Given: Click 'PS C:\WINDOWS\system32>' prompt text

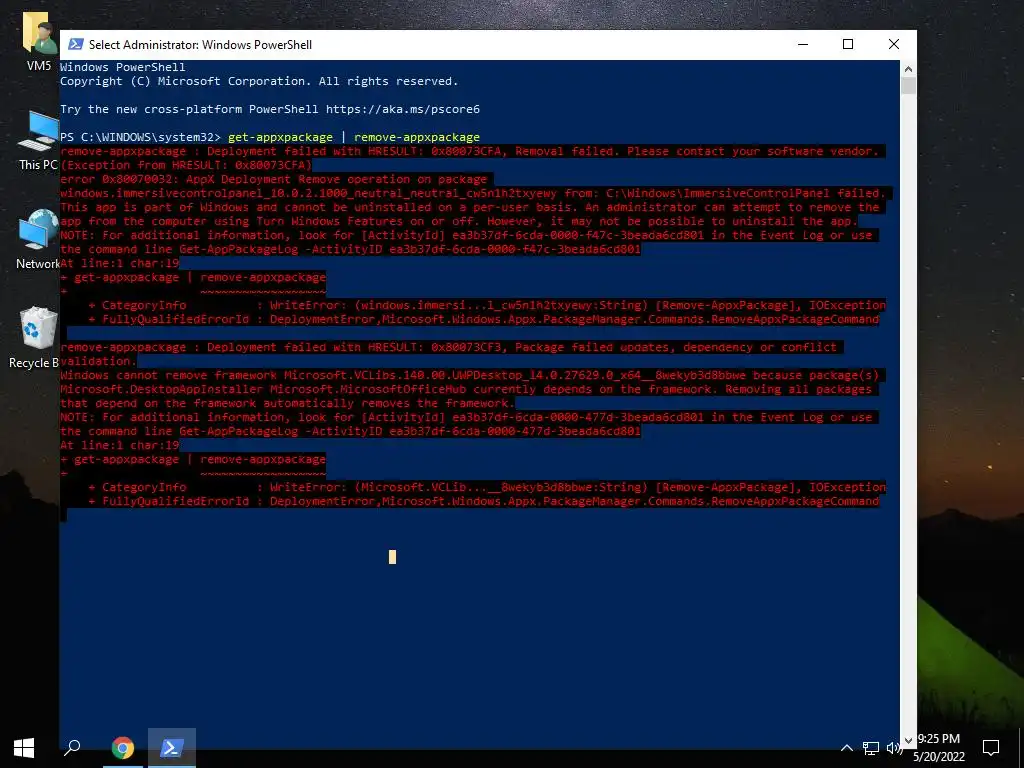Looking at the screenshot, I should point(140,137).
